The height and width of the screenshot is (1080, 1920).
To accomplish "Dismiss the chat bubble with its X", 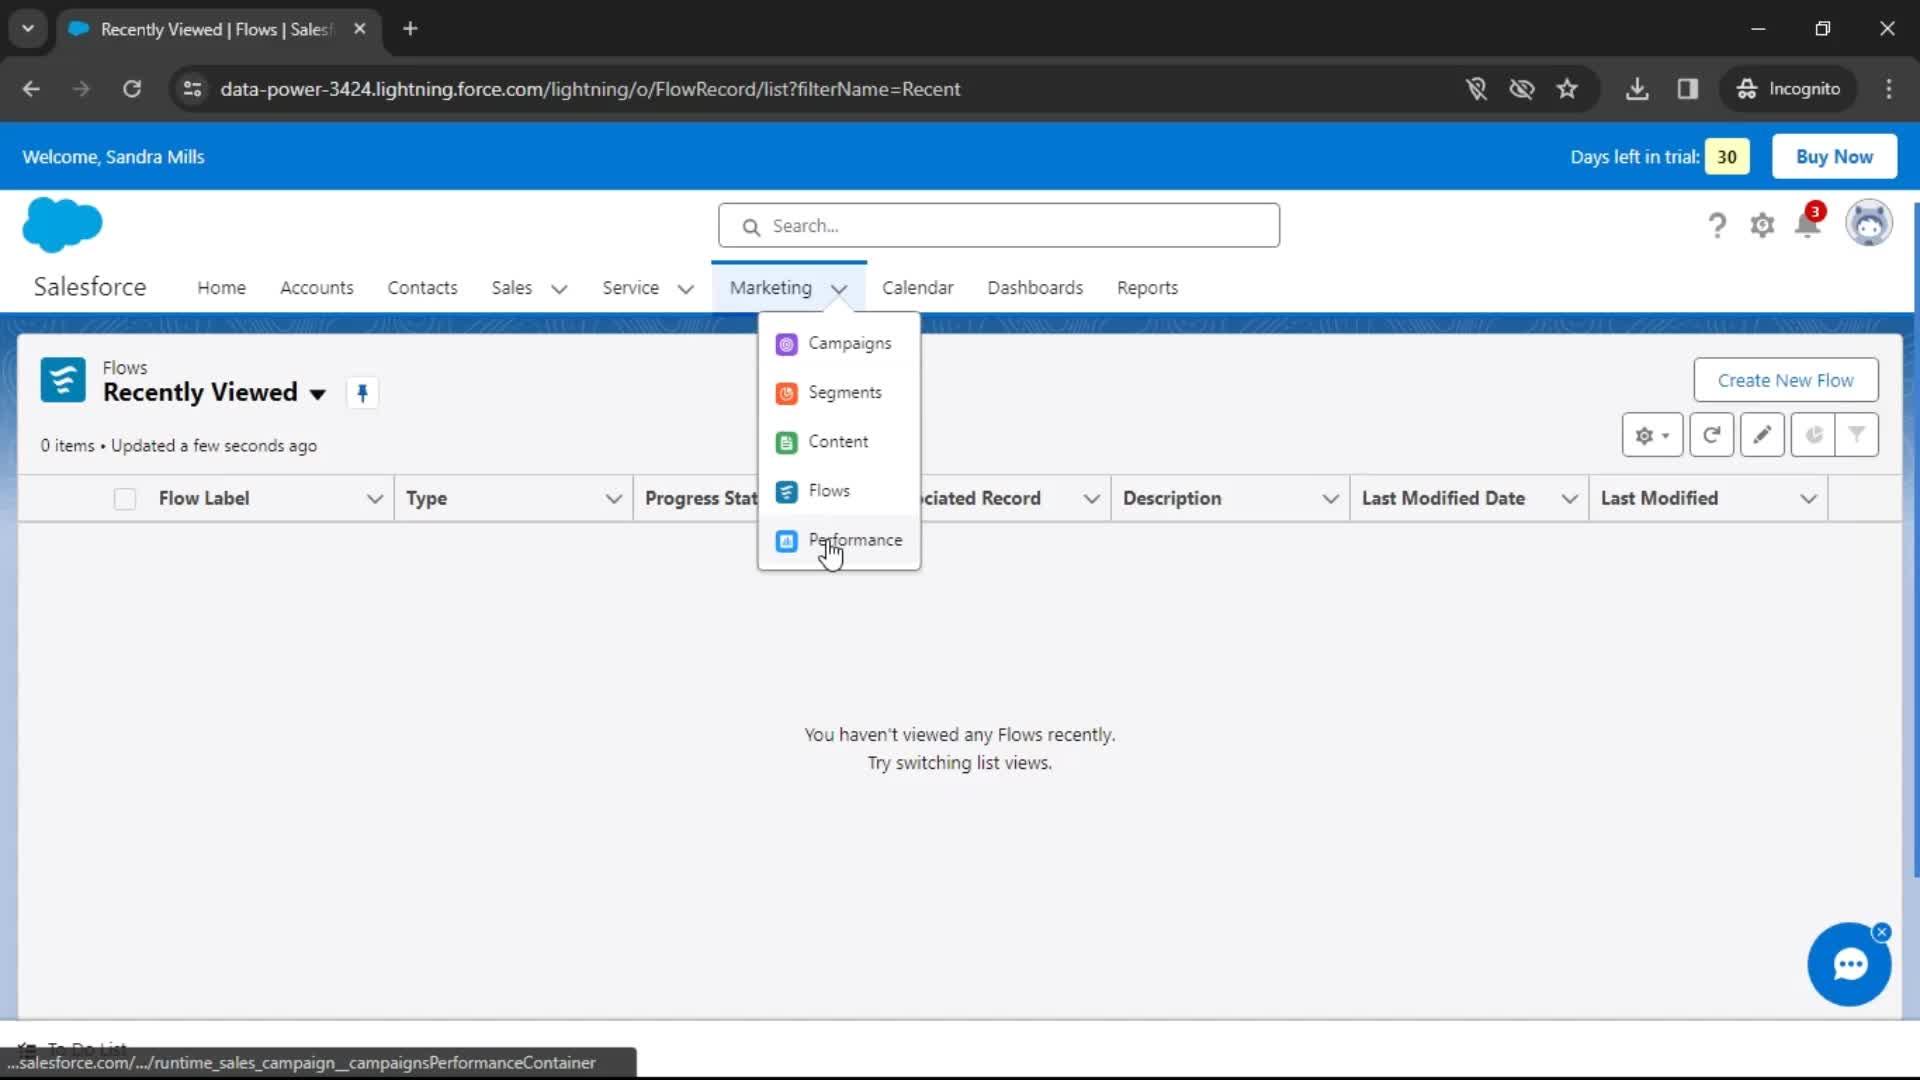I will [x=1882, y=932].
